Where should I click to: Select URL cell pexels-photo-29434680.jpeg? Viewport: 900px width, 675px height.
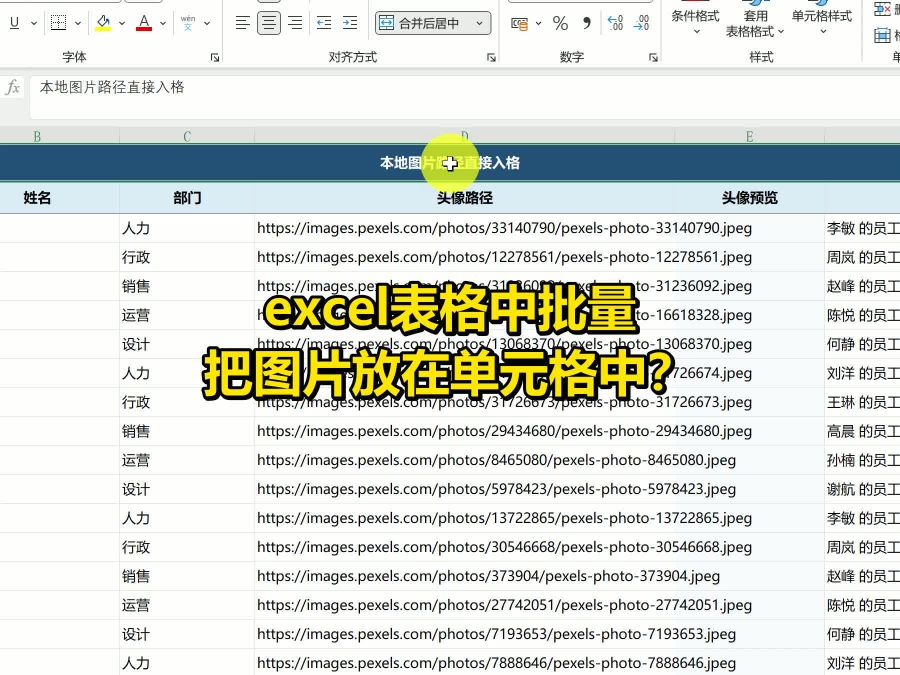pyautogui.click(x=464, y=431)
